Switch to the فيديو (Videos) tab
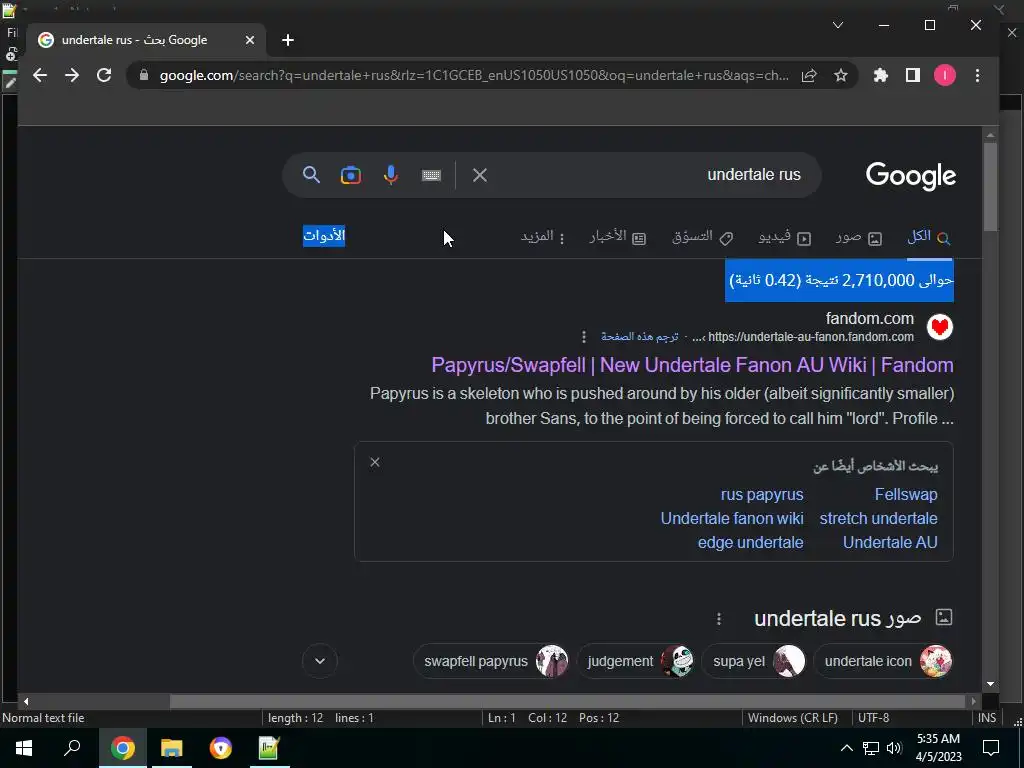The image size is (1024, 768). (784, 237)
